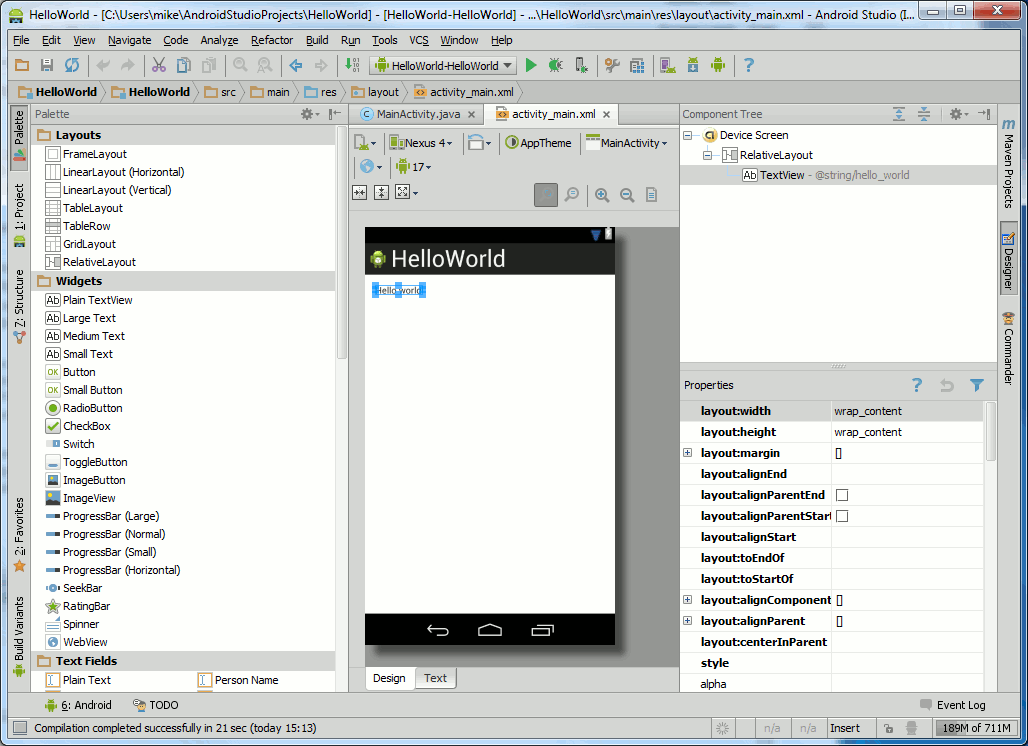Click the Find magnifier toolbar icon
This screenshot has width=1028, height=746.
click(x=240, y=65)
